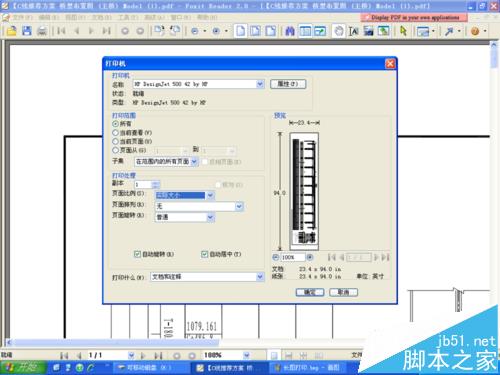The height and width of the screenshot is (375, 500).
Task: Click the toolbar next page arrow
Action: point(91,31)
